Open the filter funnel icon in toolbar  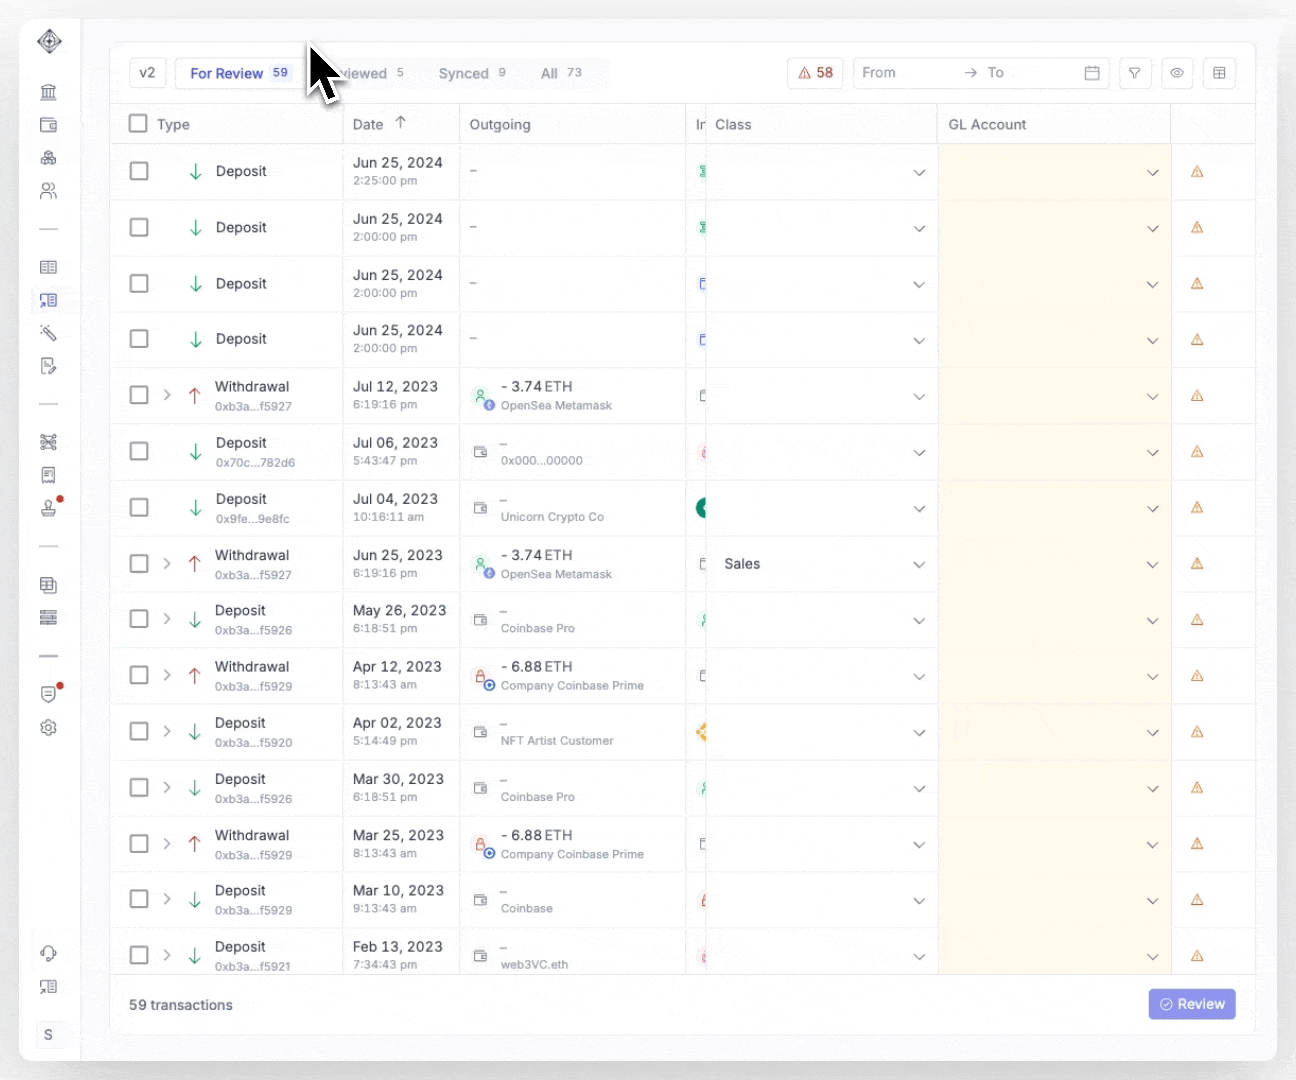[1135, 72]
